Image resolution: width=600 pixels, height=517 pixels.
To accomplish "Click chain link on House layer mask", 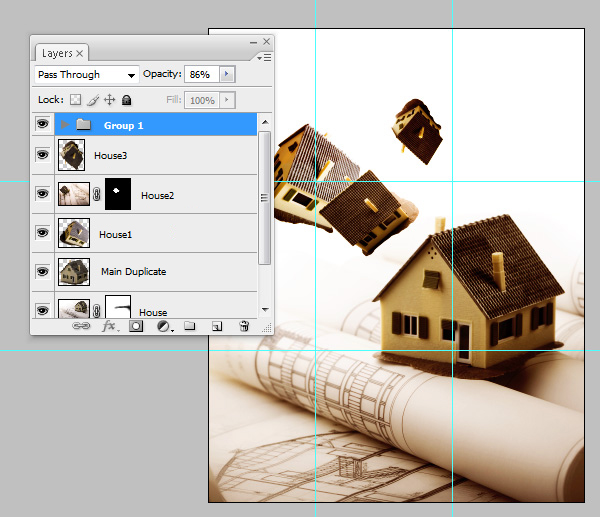I will (x=97, y=311).
